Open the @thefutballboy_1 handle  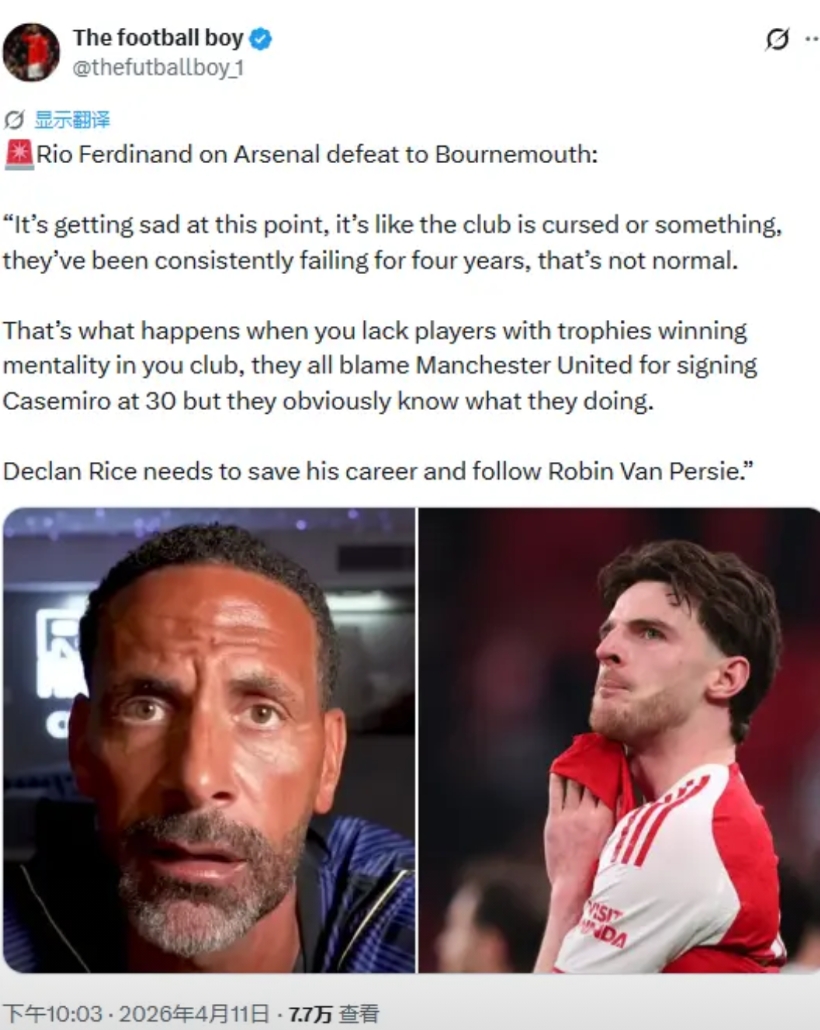click(158, 68)
